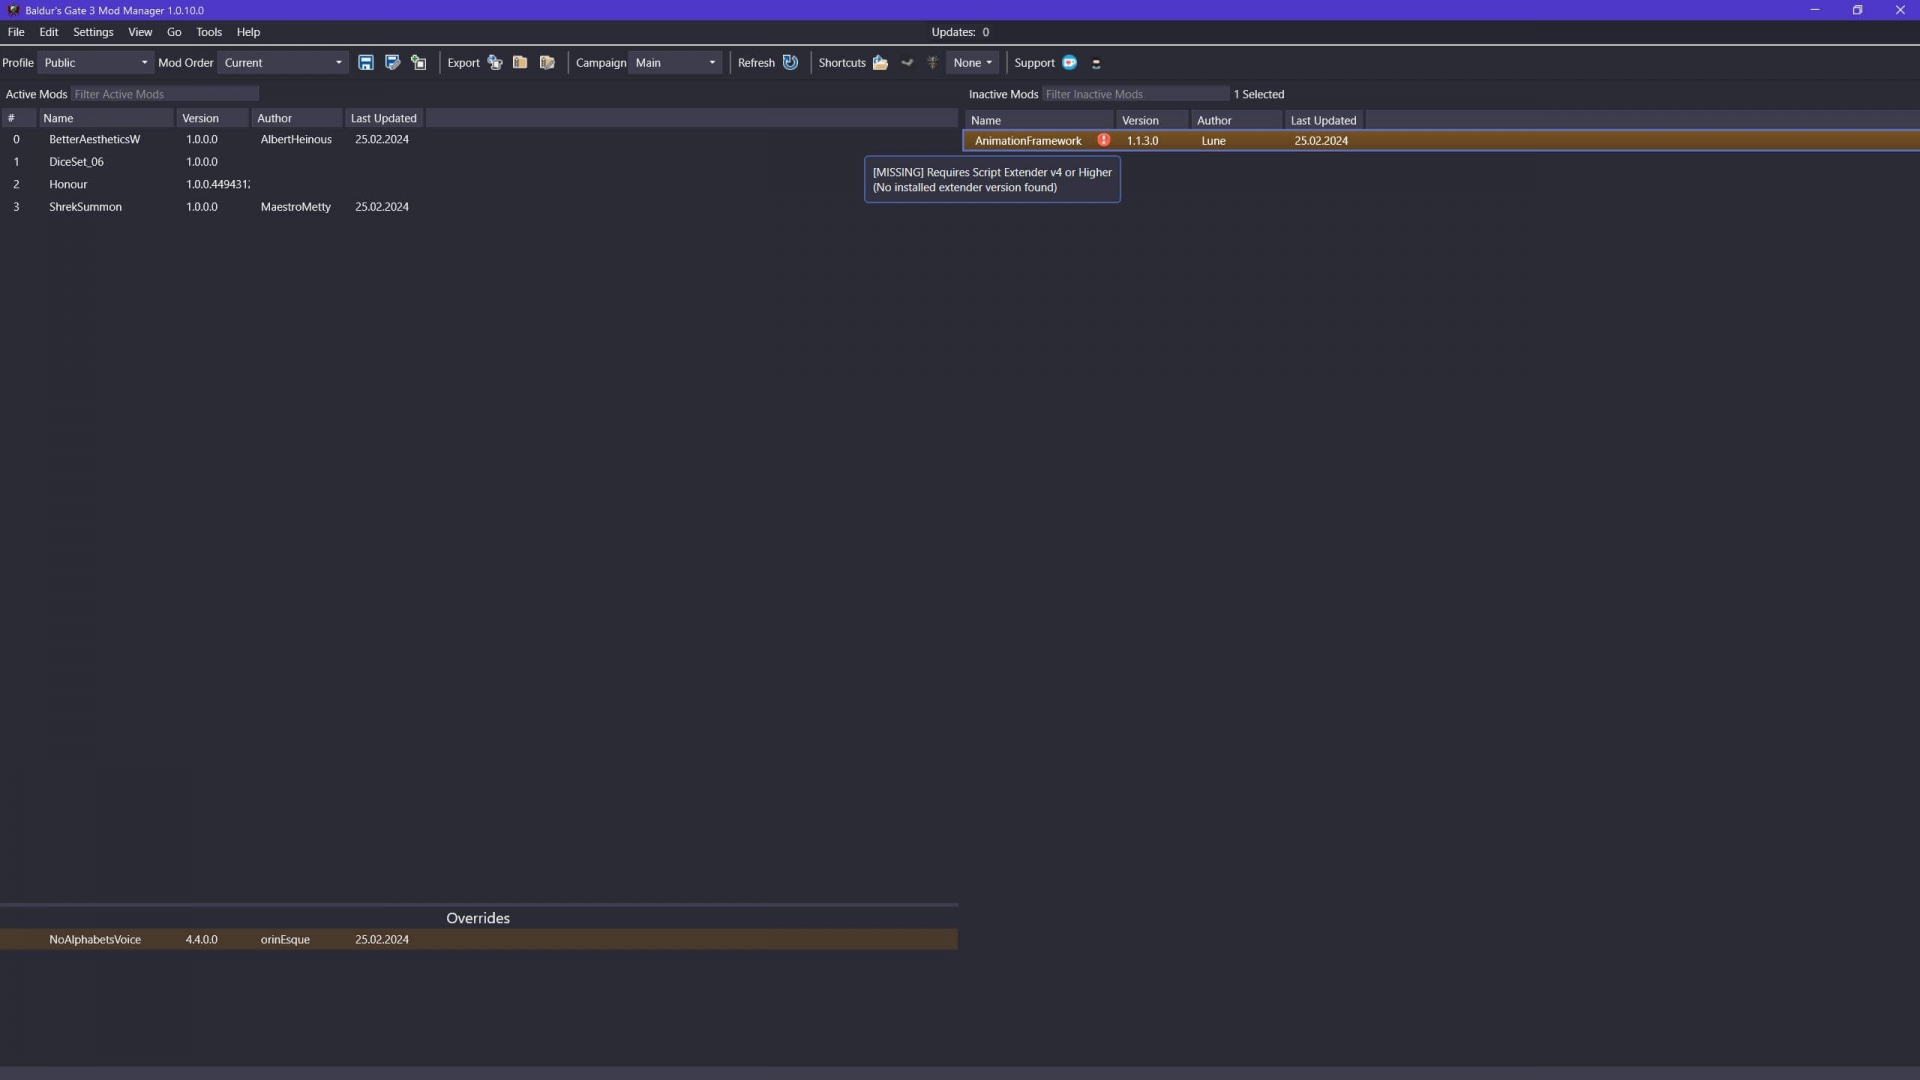The height and width of the screenshot is (1080, 1920).
Task: Expand the Mod Order Current dropdown
Action: click(x=283, y=62)
